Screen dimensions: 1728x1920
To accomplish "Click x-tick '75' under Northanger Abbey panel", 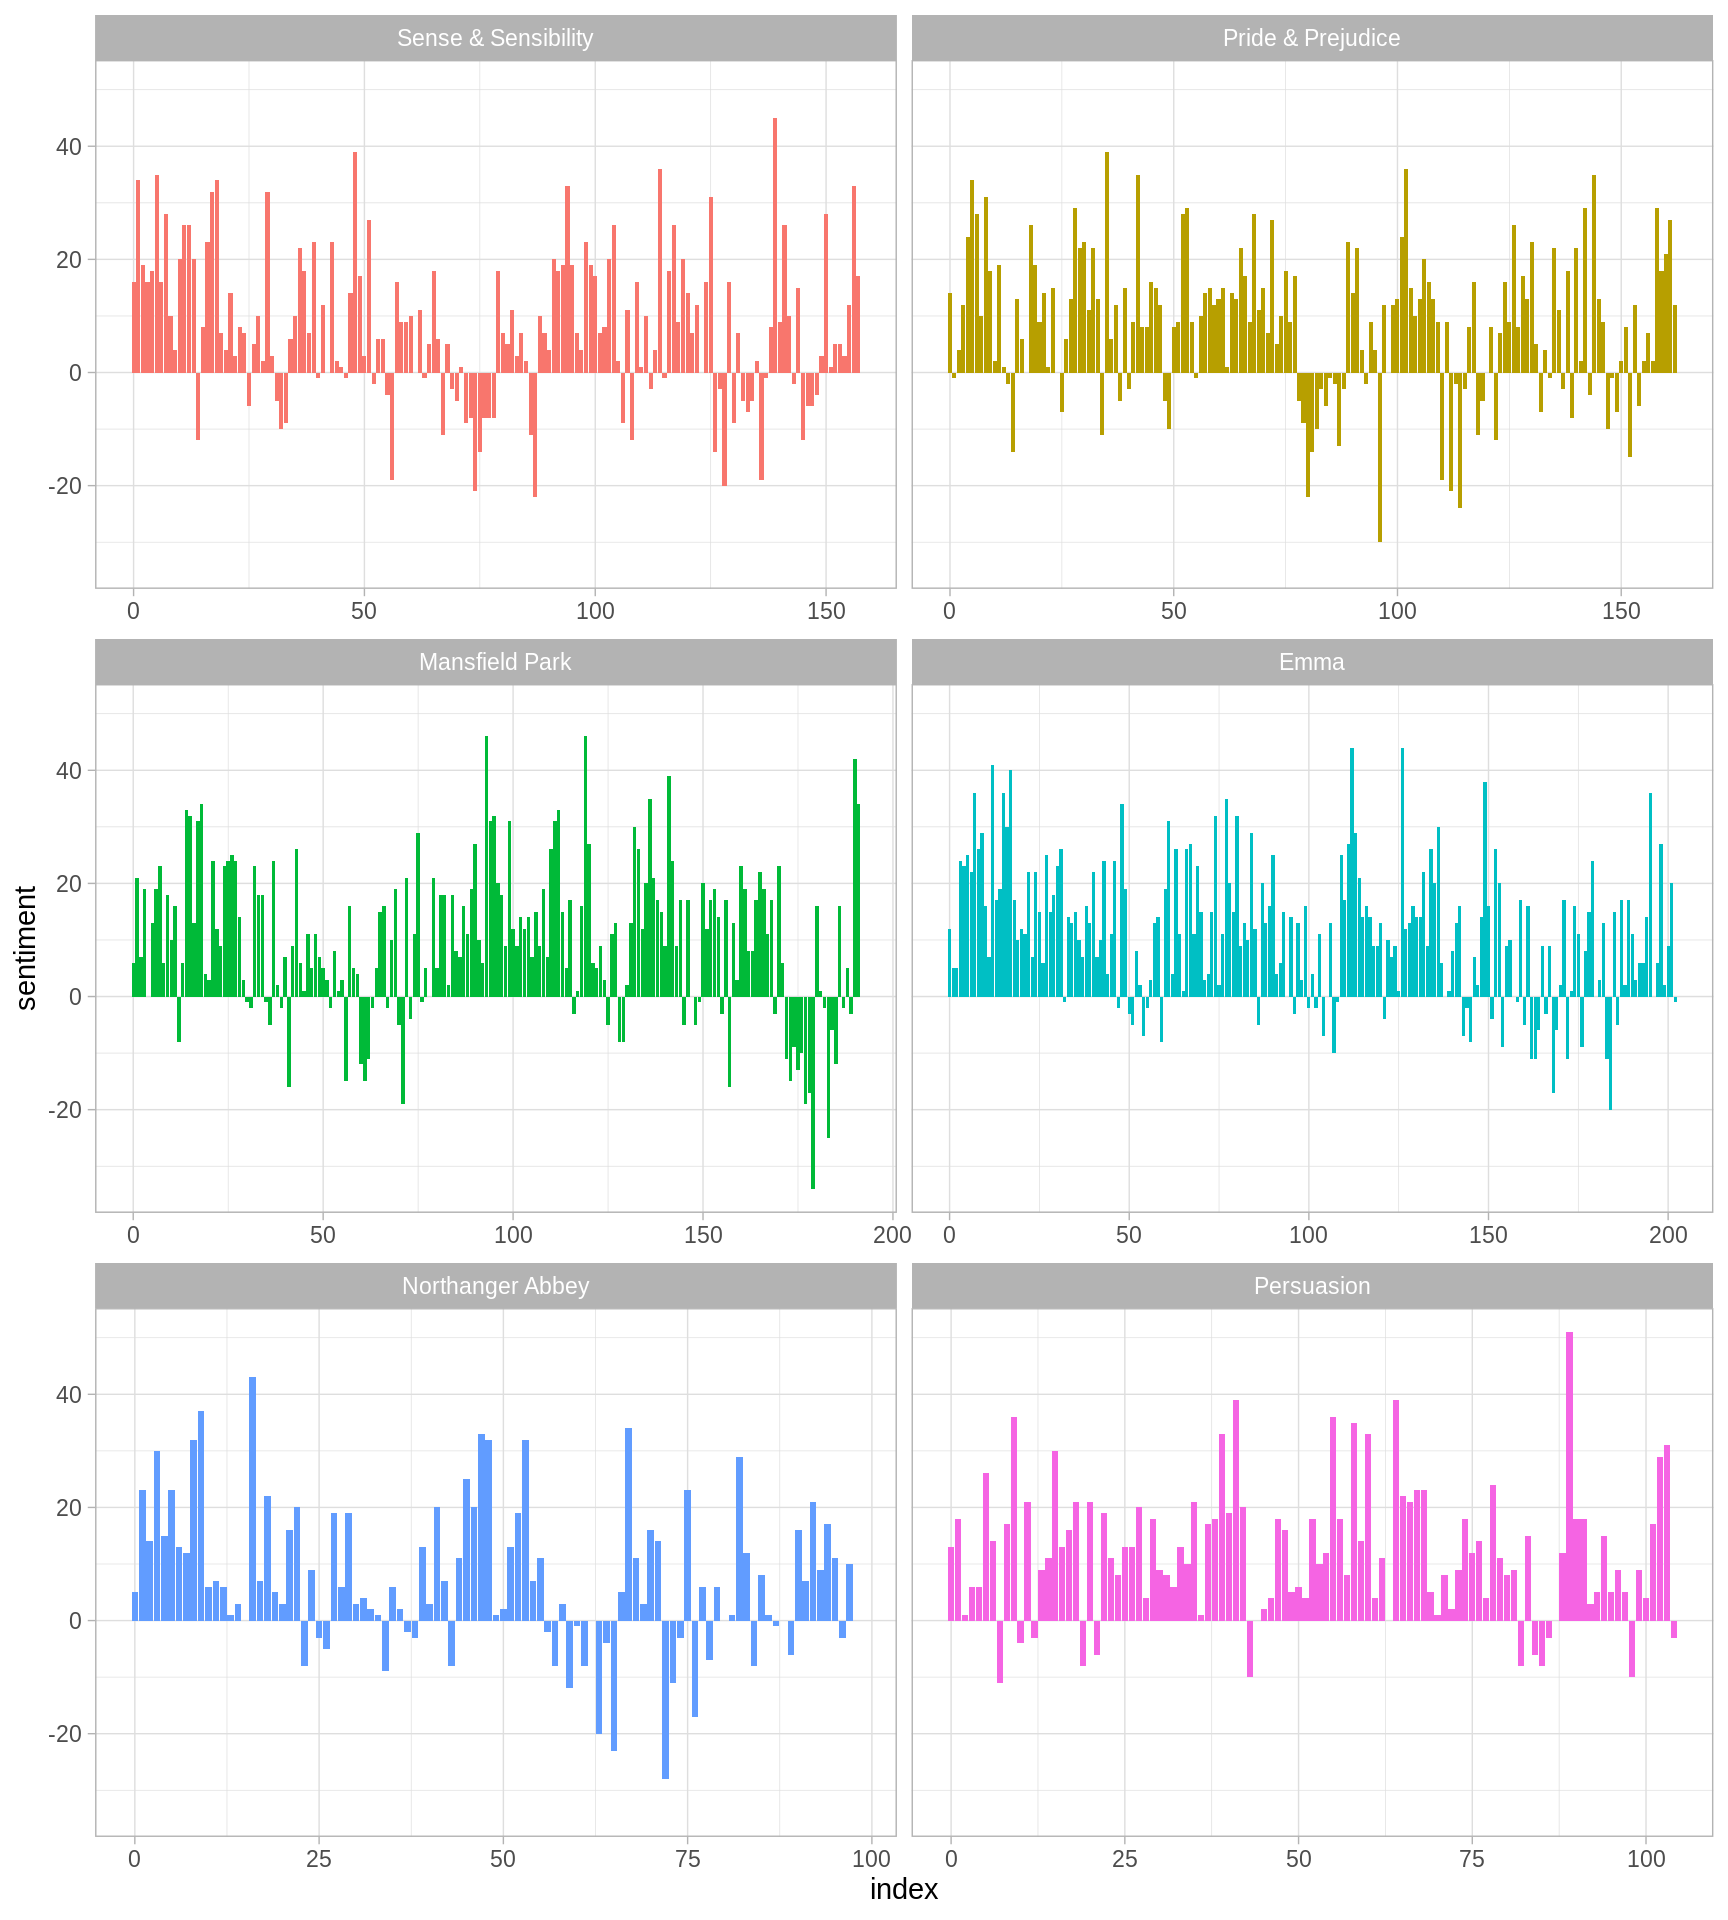I will (x=687, y=1859).
